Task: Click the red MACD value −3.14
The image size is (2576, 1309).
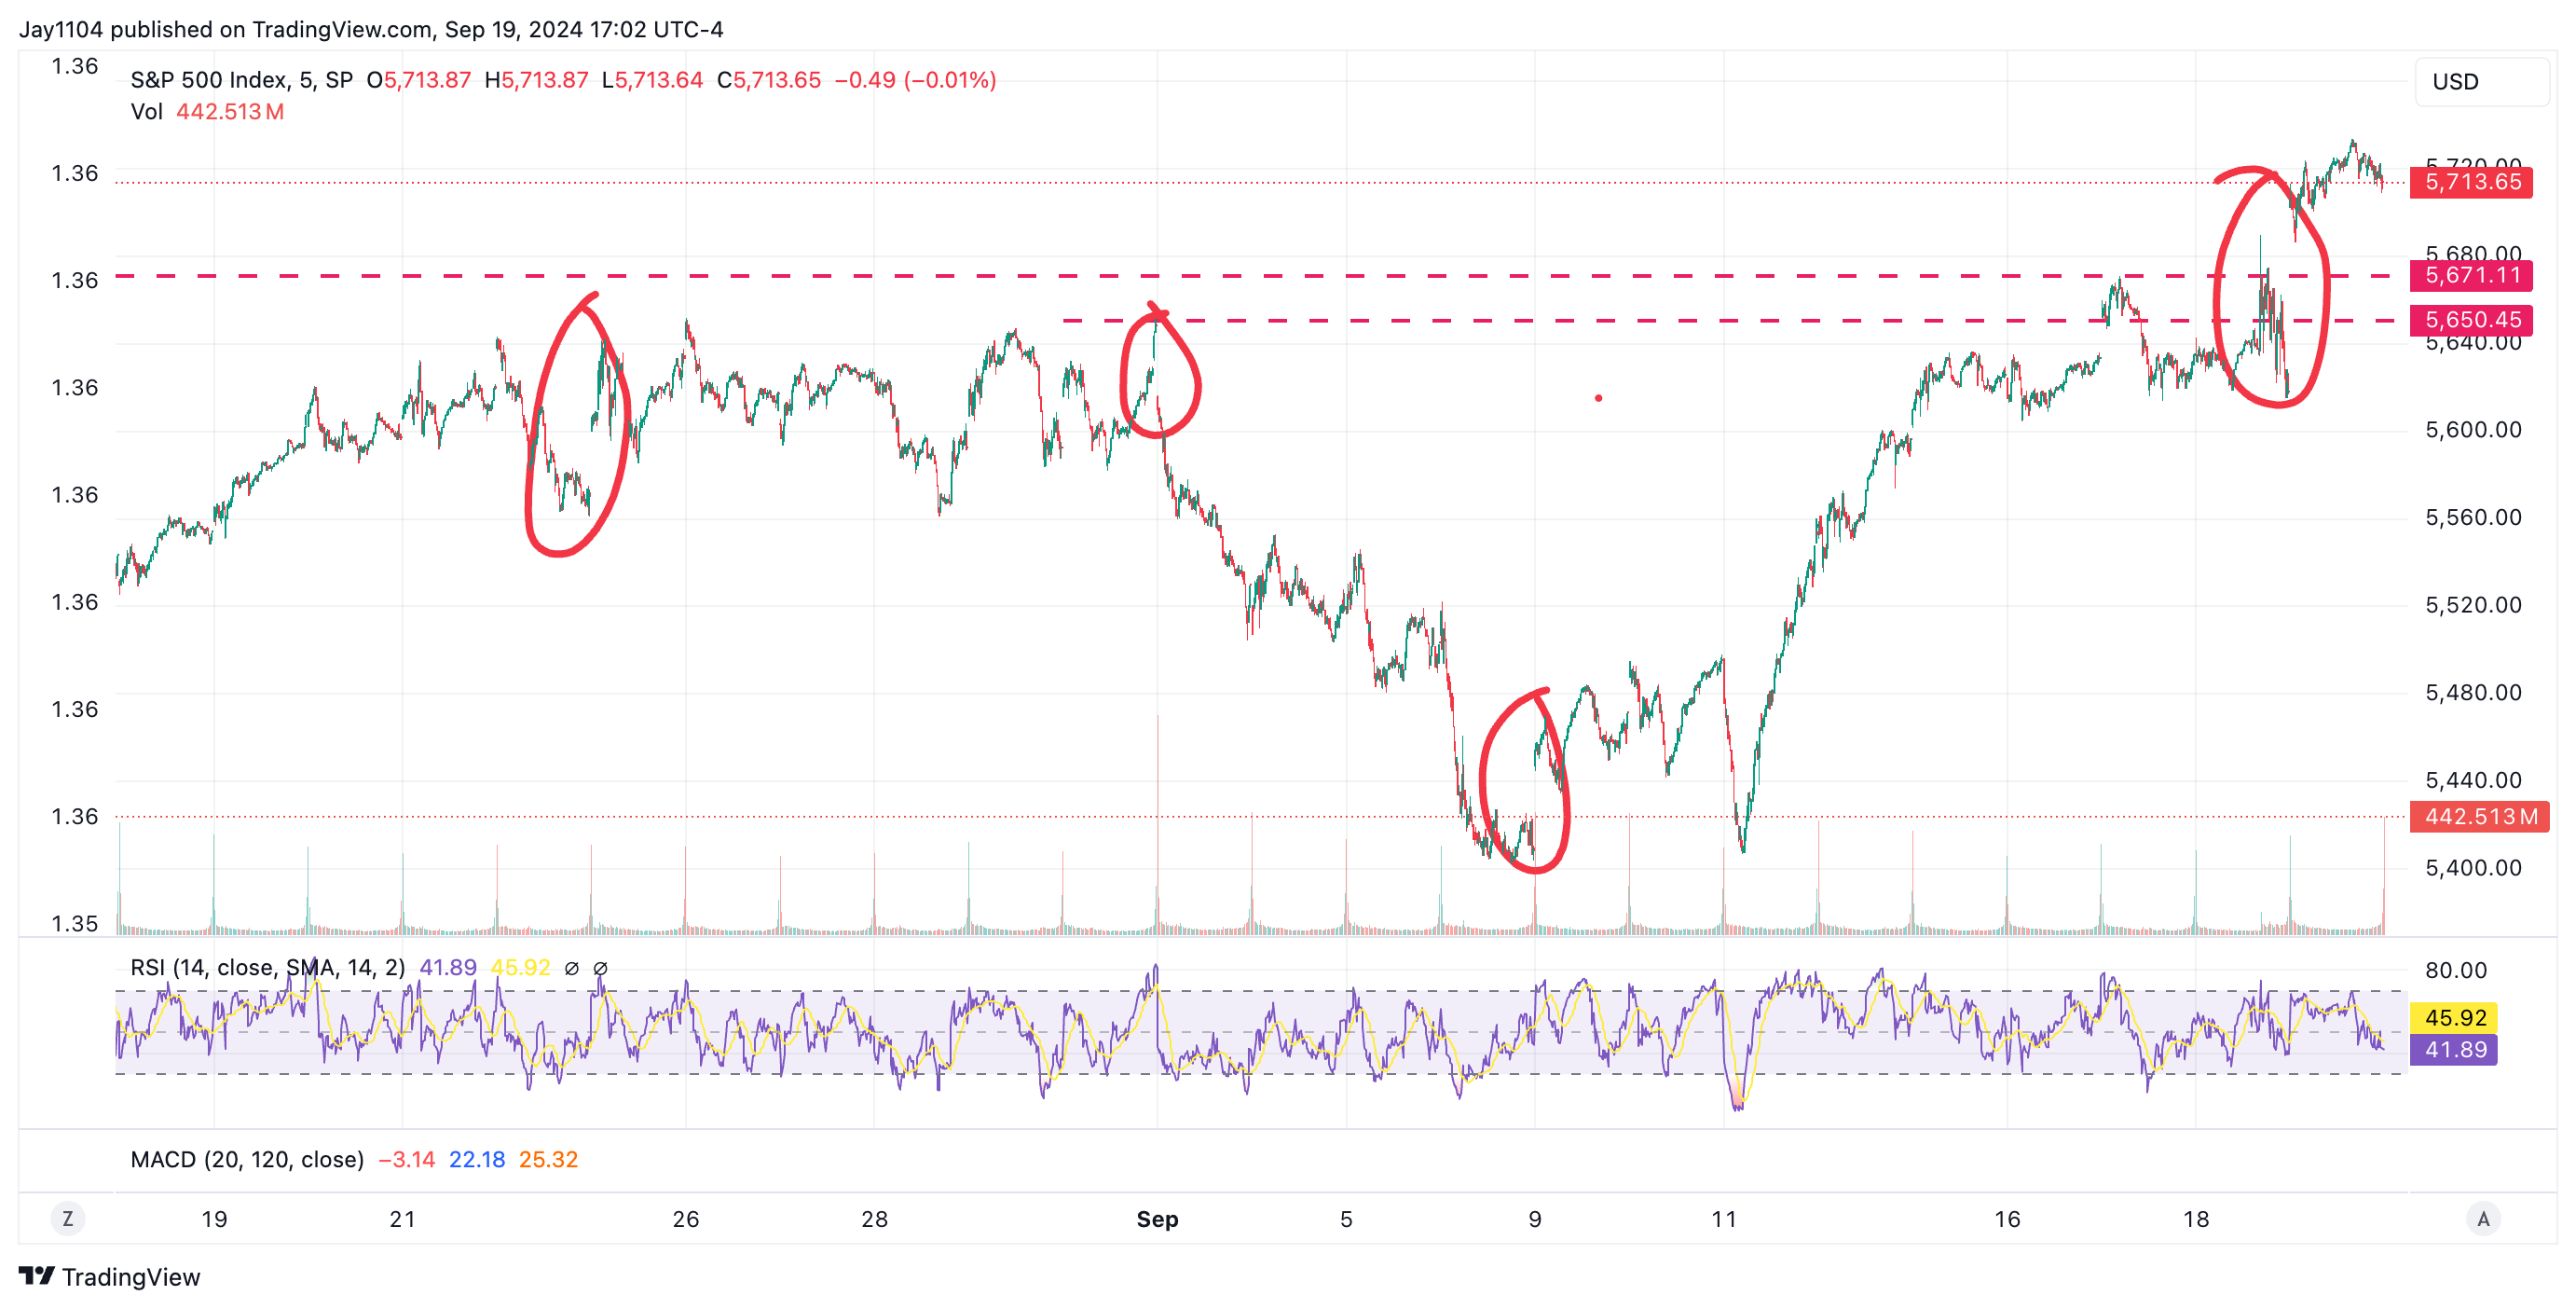Action: pos(407,1159)
